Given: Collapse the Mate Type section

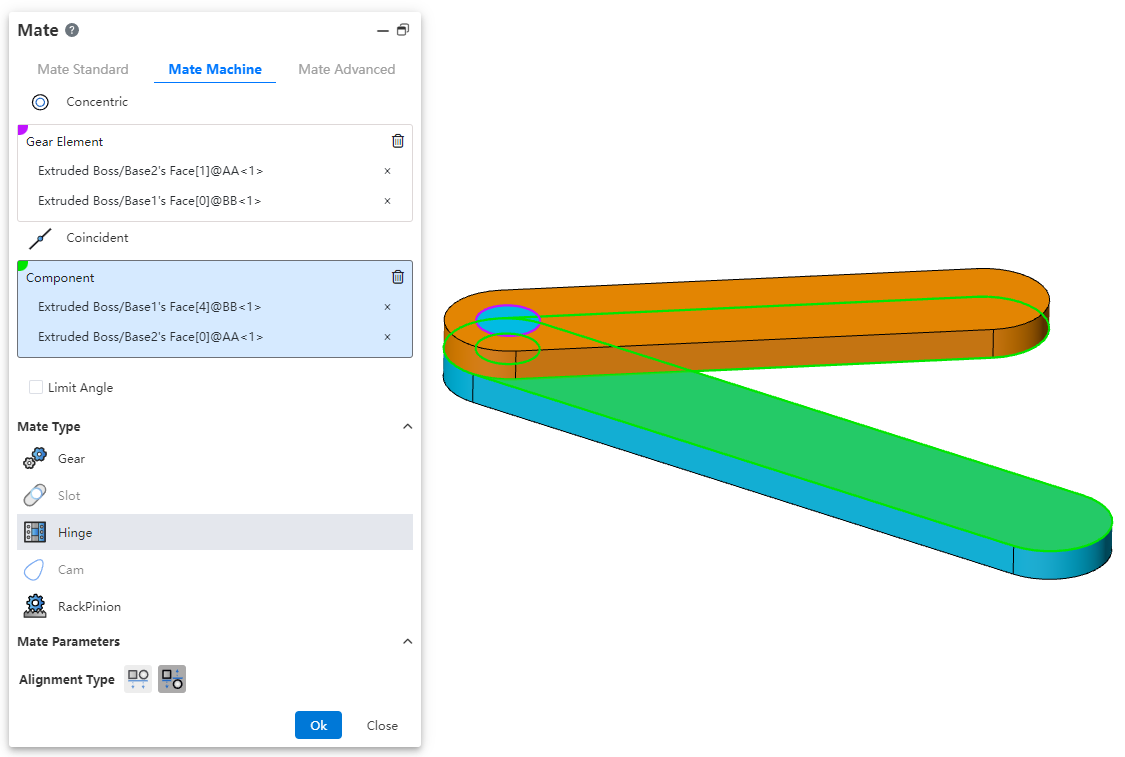Looking at the screenshot, I should (407, 426).
